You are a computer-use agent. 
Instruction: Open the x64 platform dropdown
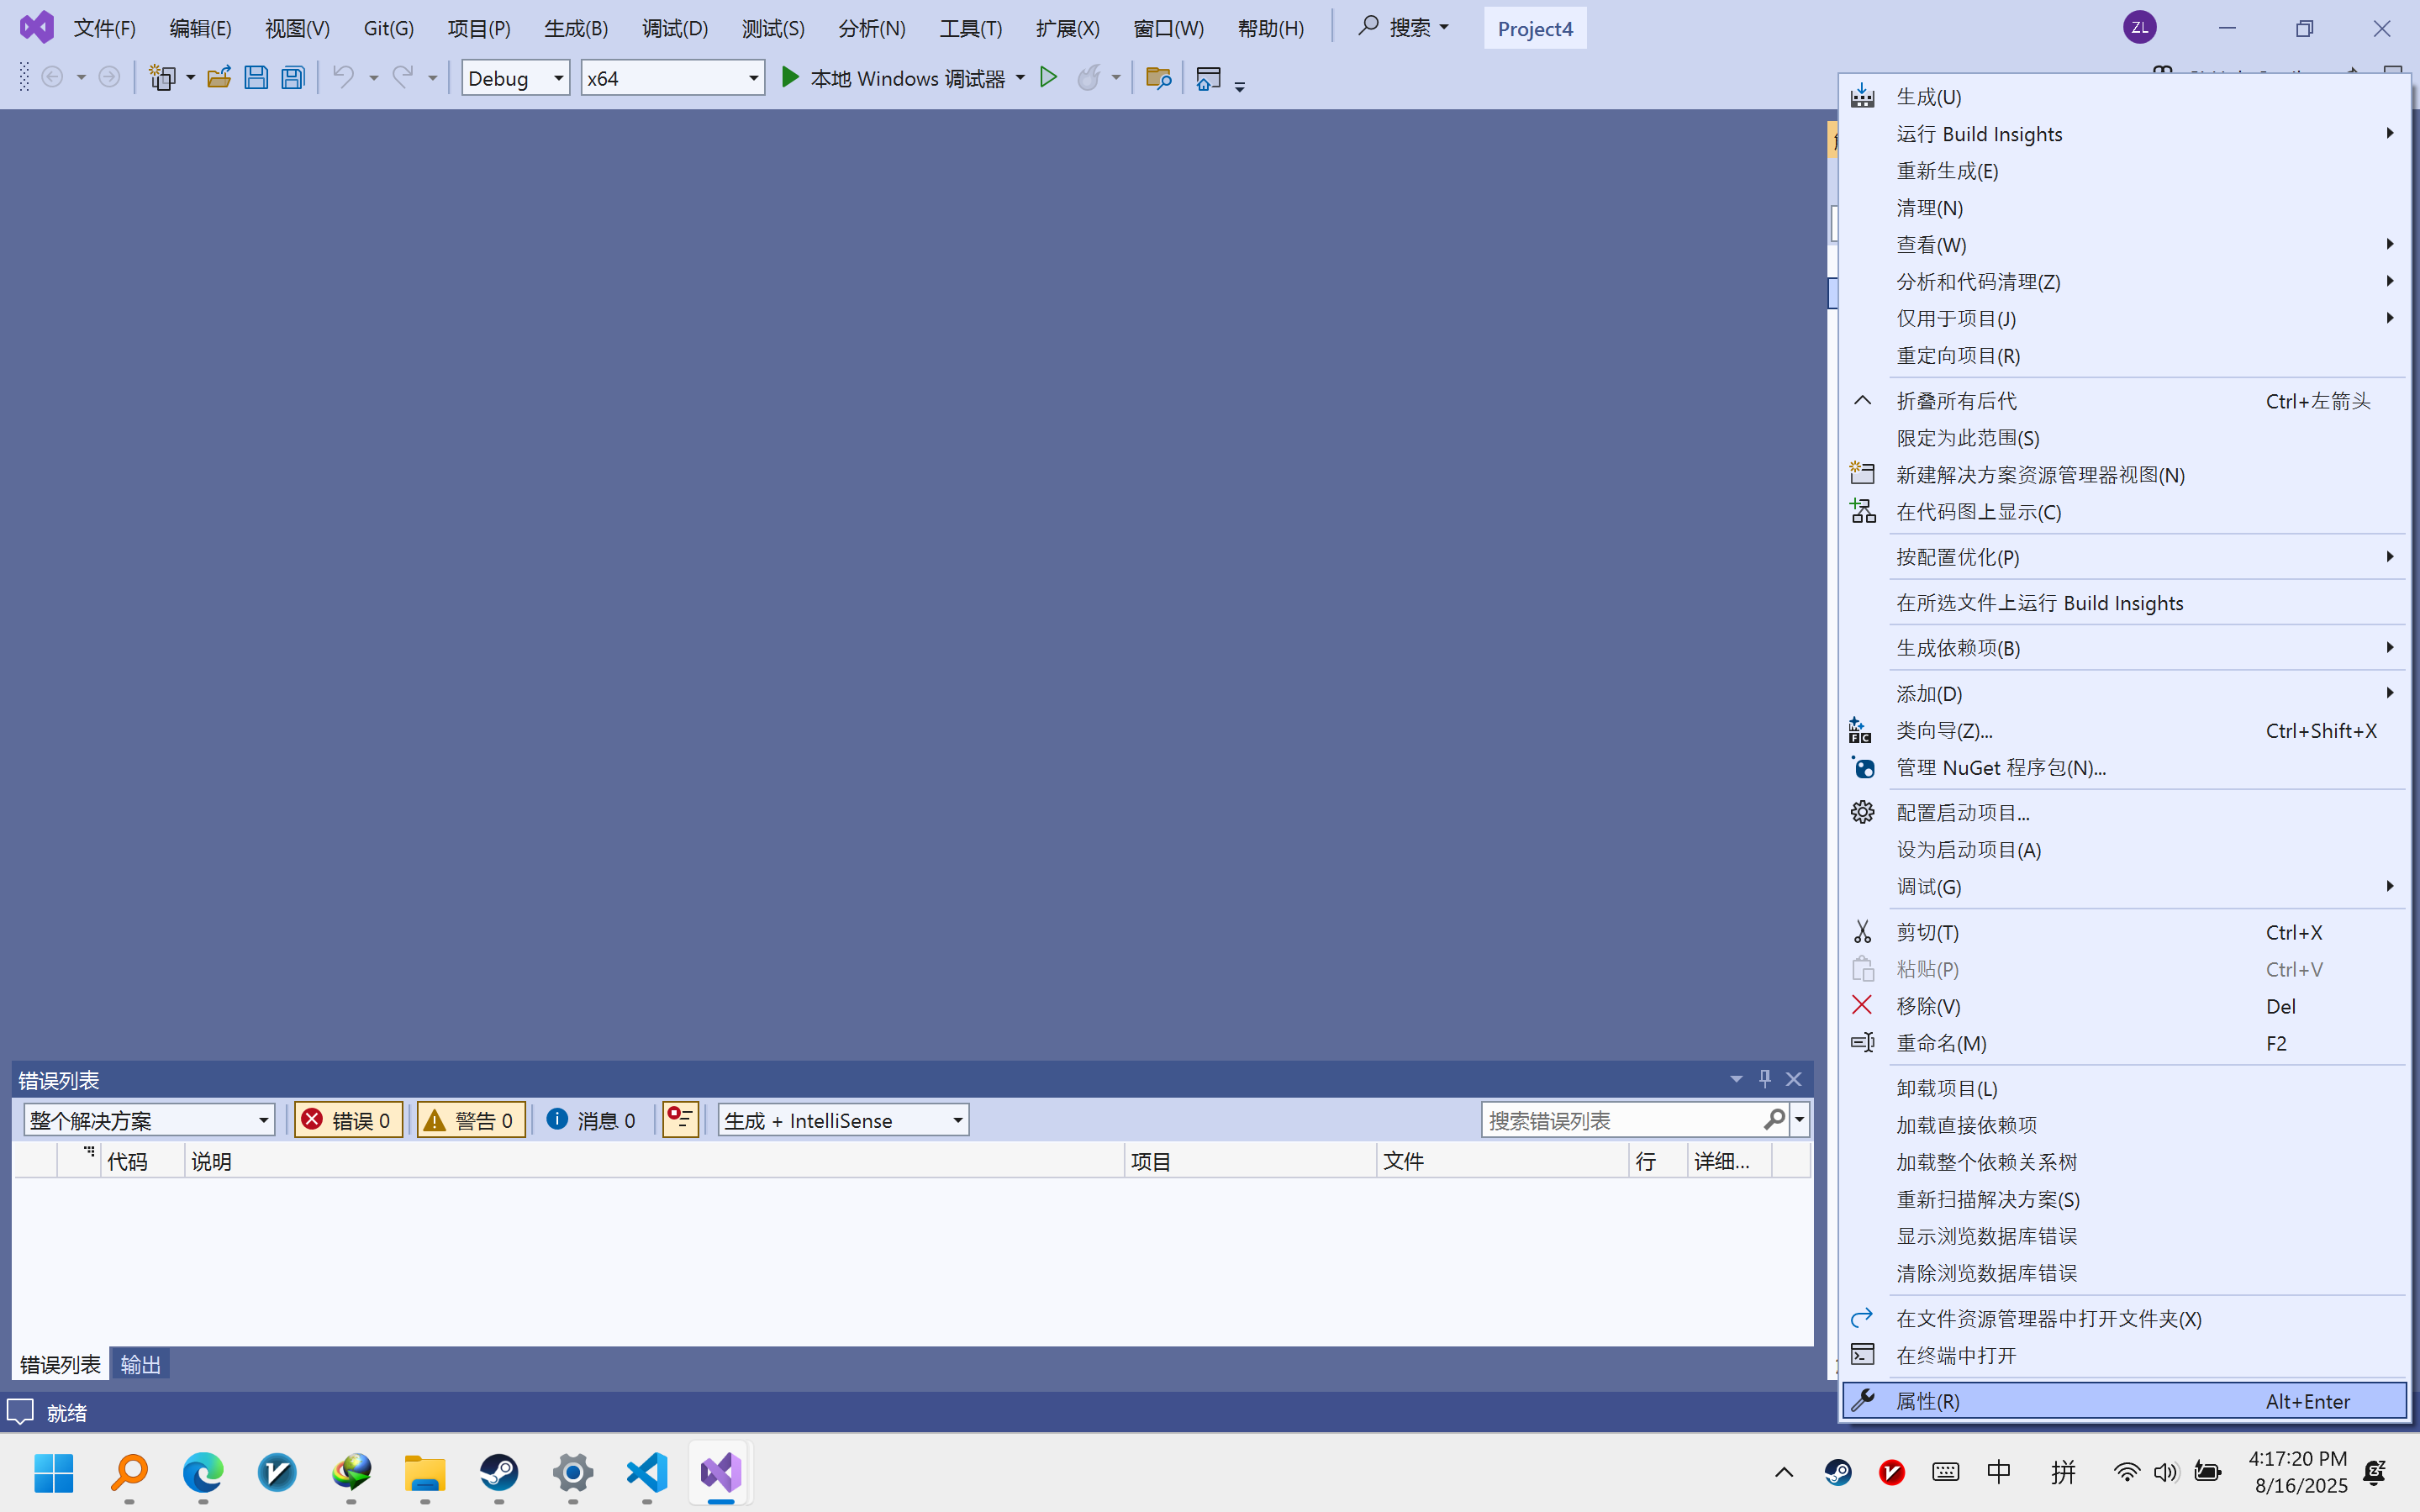(753, 78)
